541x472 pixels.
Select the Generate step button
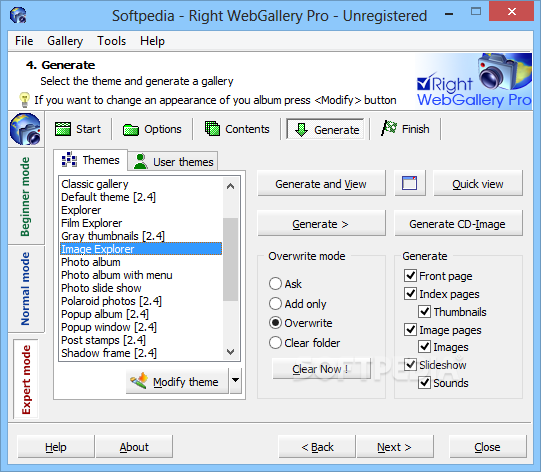pos(325,129)
